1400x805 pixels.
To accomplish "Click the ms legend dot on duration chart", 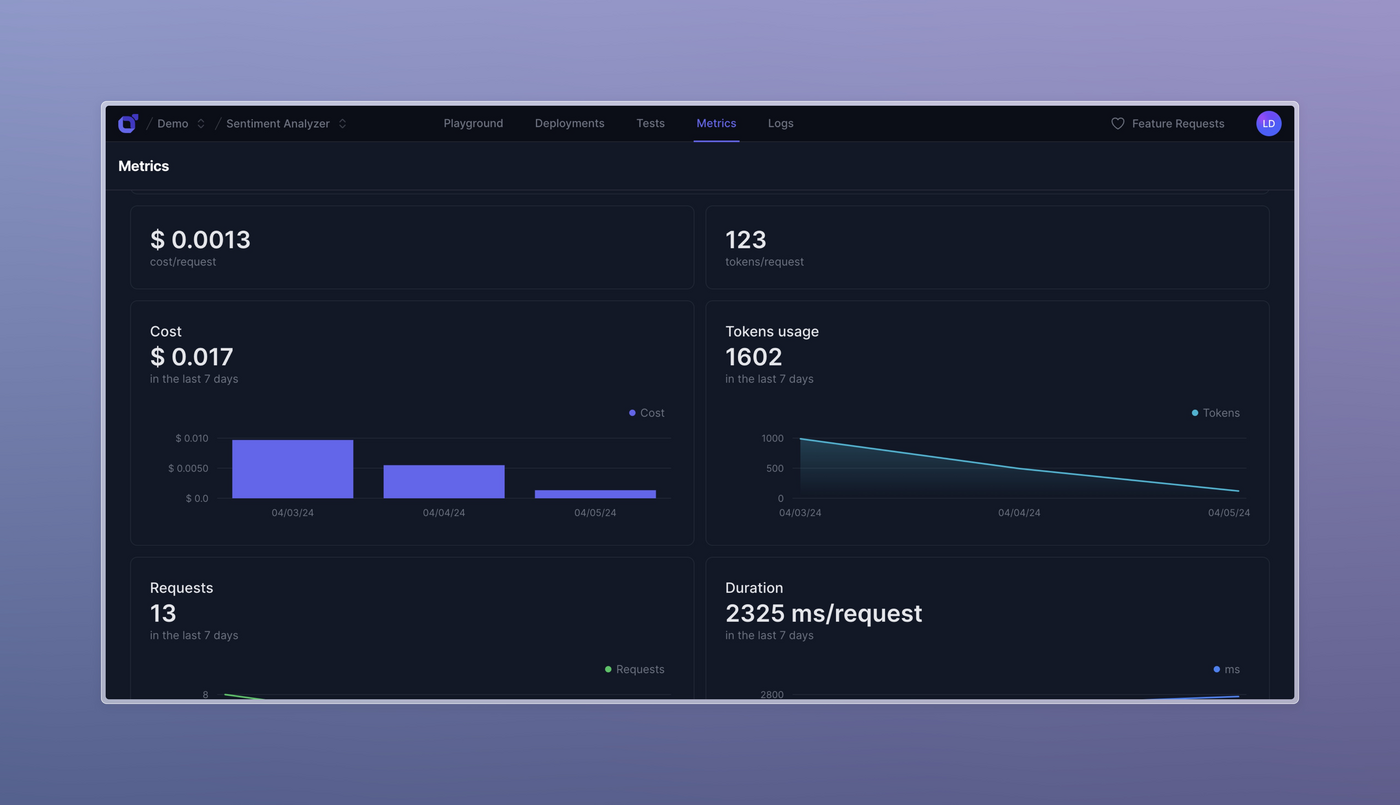I will (x=1216, y=669).
